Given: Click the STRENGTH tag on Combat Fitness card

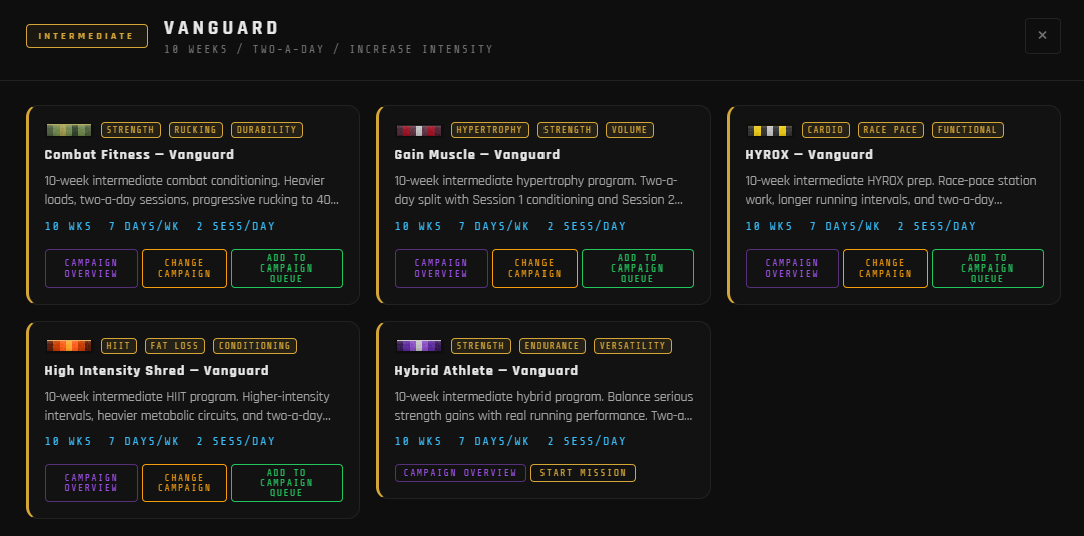Looking at the screenshot, I should [131, 130].
